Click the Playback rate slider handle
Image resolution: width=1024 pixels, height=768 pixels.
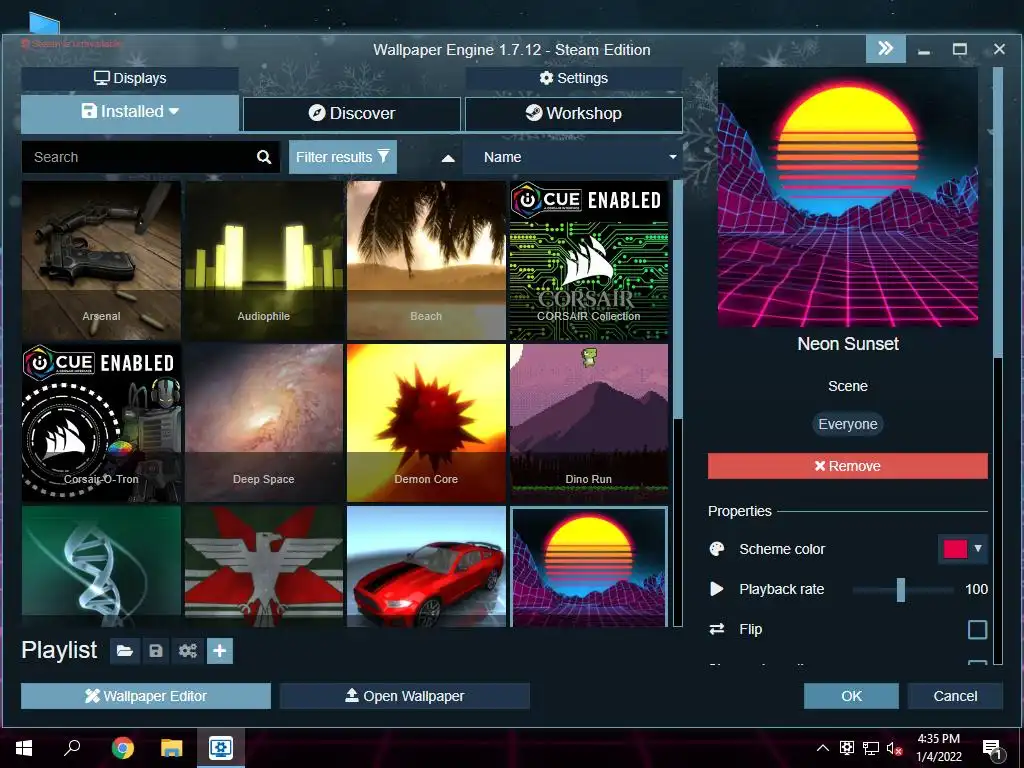901,590
